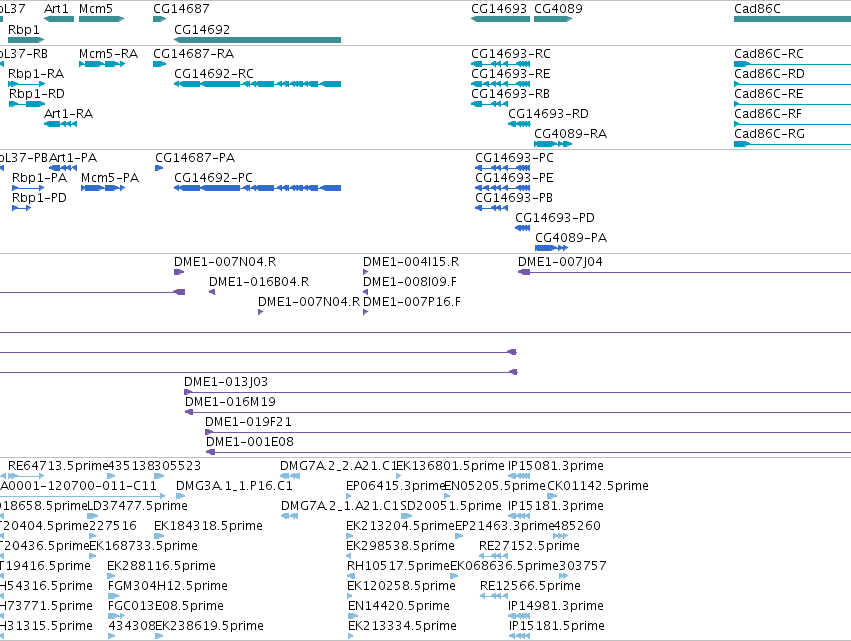Viewport: 851px width, 641px height.
Task: Click the Rbp1-RD transcript label
Action: point(36,94)
